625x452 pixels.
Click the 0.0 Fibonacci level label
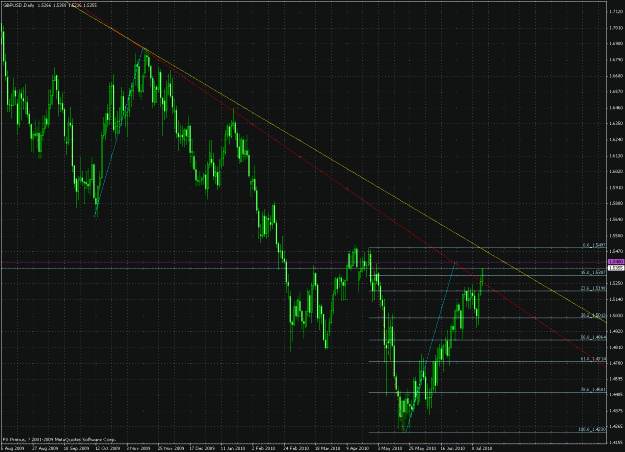[x=594, y=246]
